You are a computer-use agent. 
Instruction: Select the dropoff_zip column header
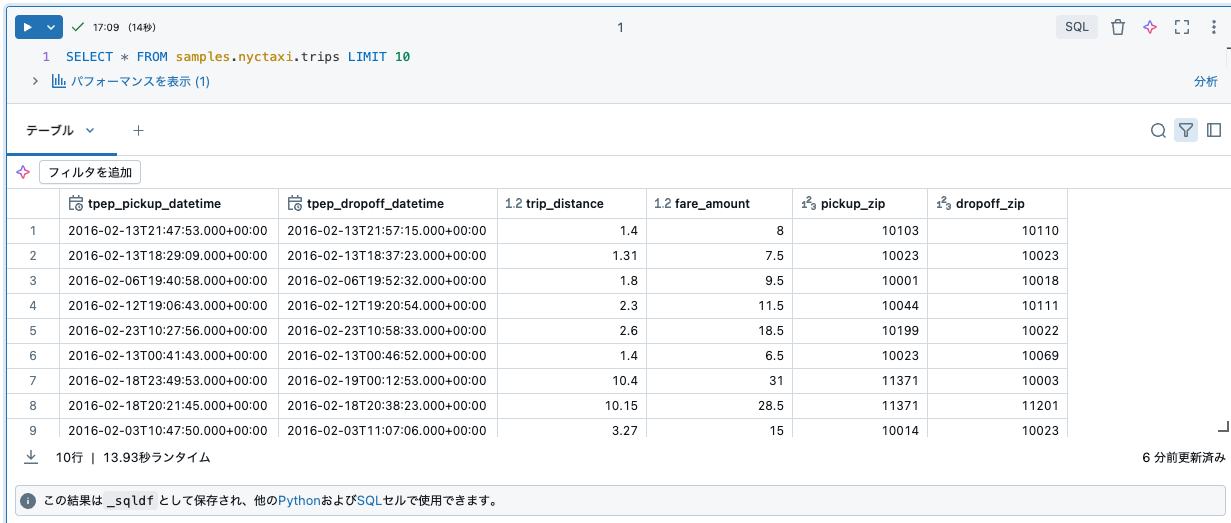tap(997, 203)
